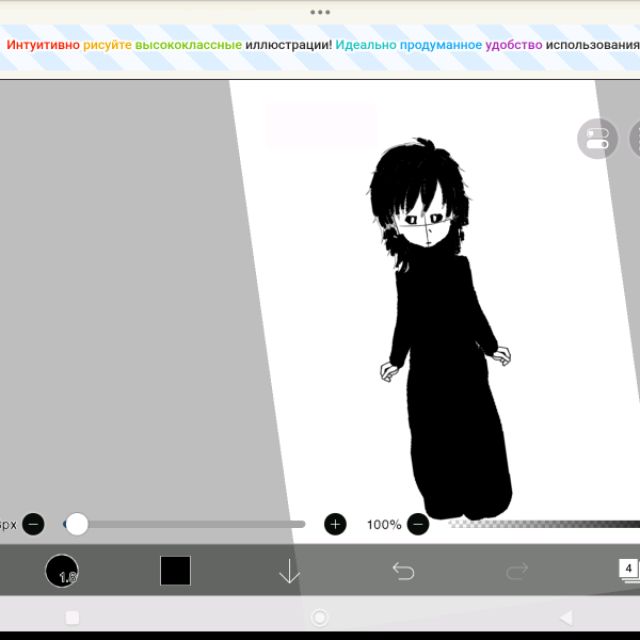Toggle the quick settings switch icon
Screen dimensions: 640x640
pyautogui.click(x=597, y=139)
